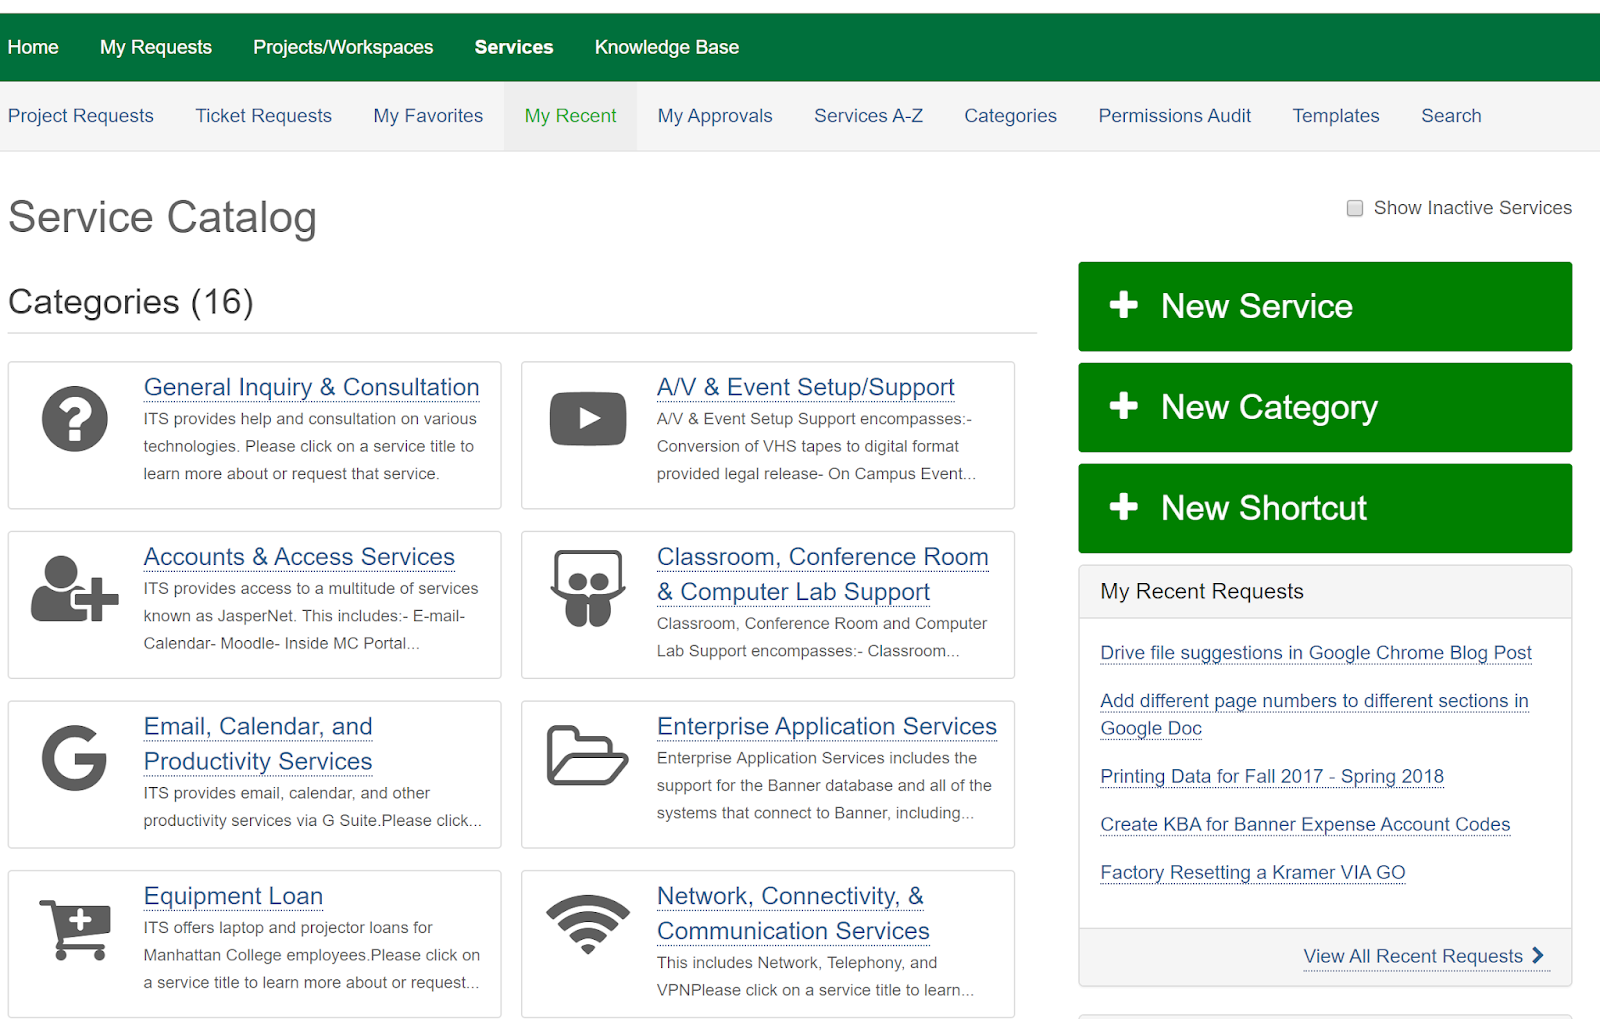The height and width of the screenshot is (1019, 1600).
Task: Open Factory Resetting a Kramer VIA GO
Action: tap(1252, 872)
